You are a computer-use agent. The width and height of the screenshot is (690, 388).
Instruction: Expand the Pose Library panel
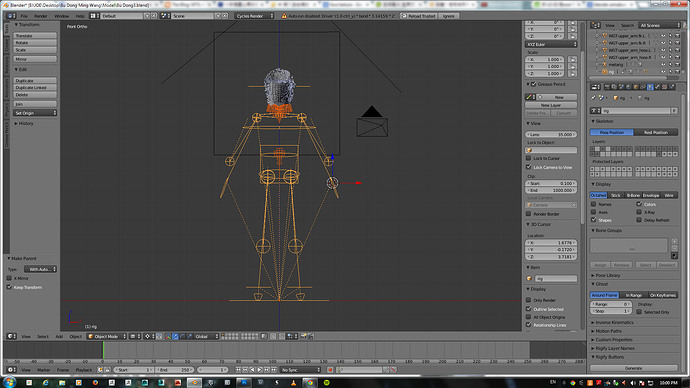pyautogui.click(x=608, y=275)
